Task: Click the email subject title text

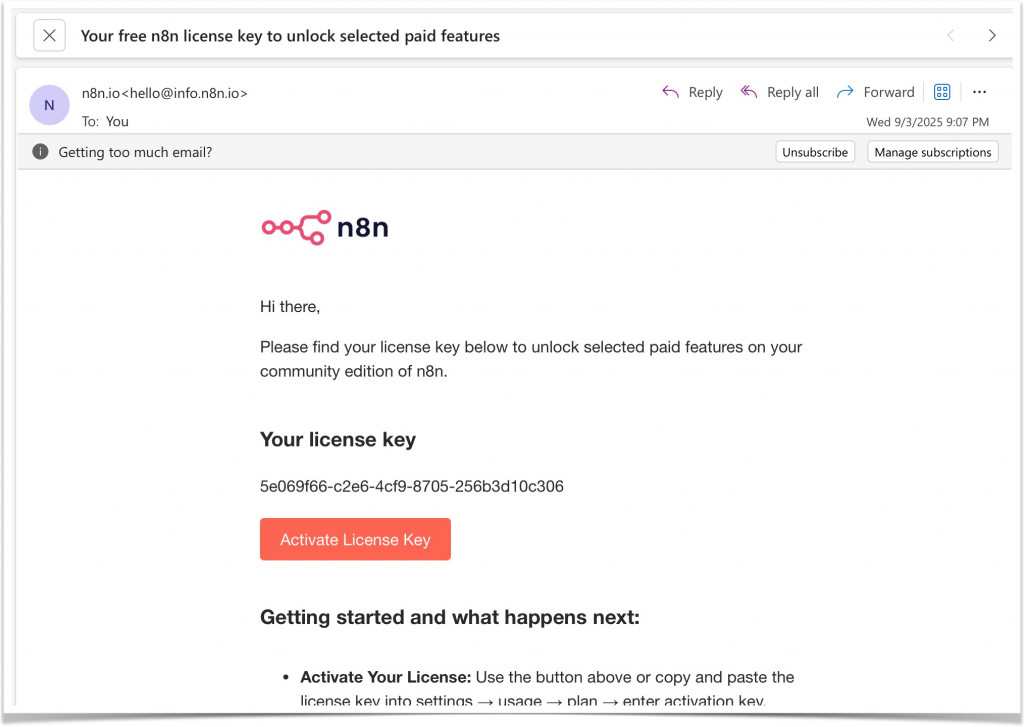Action: (290, 36)
